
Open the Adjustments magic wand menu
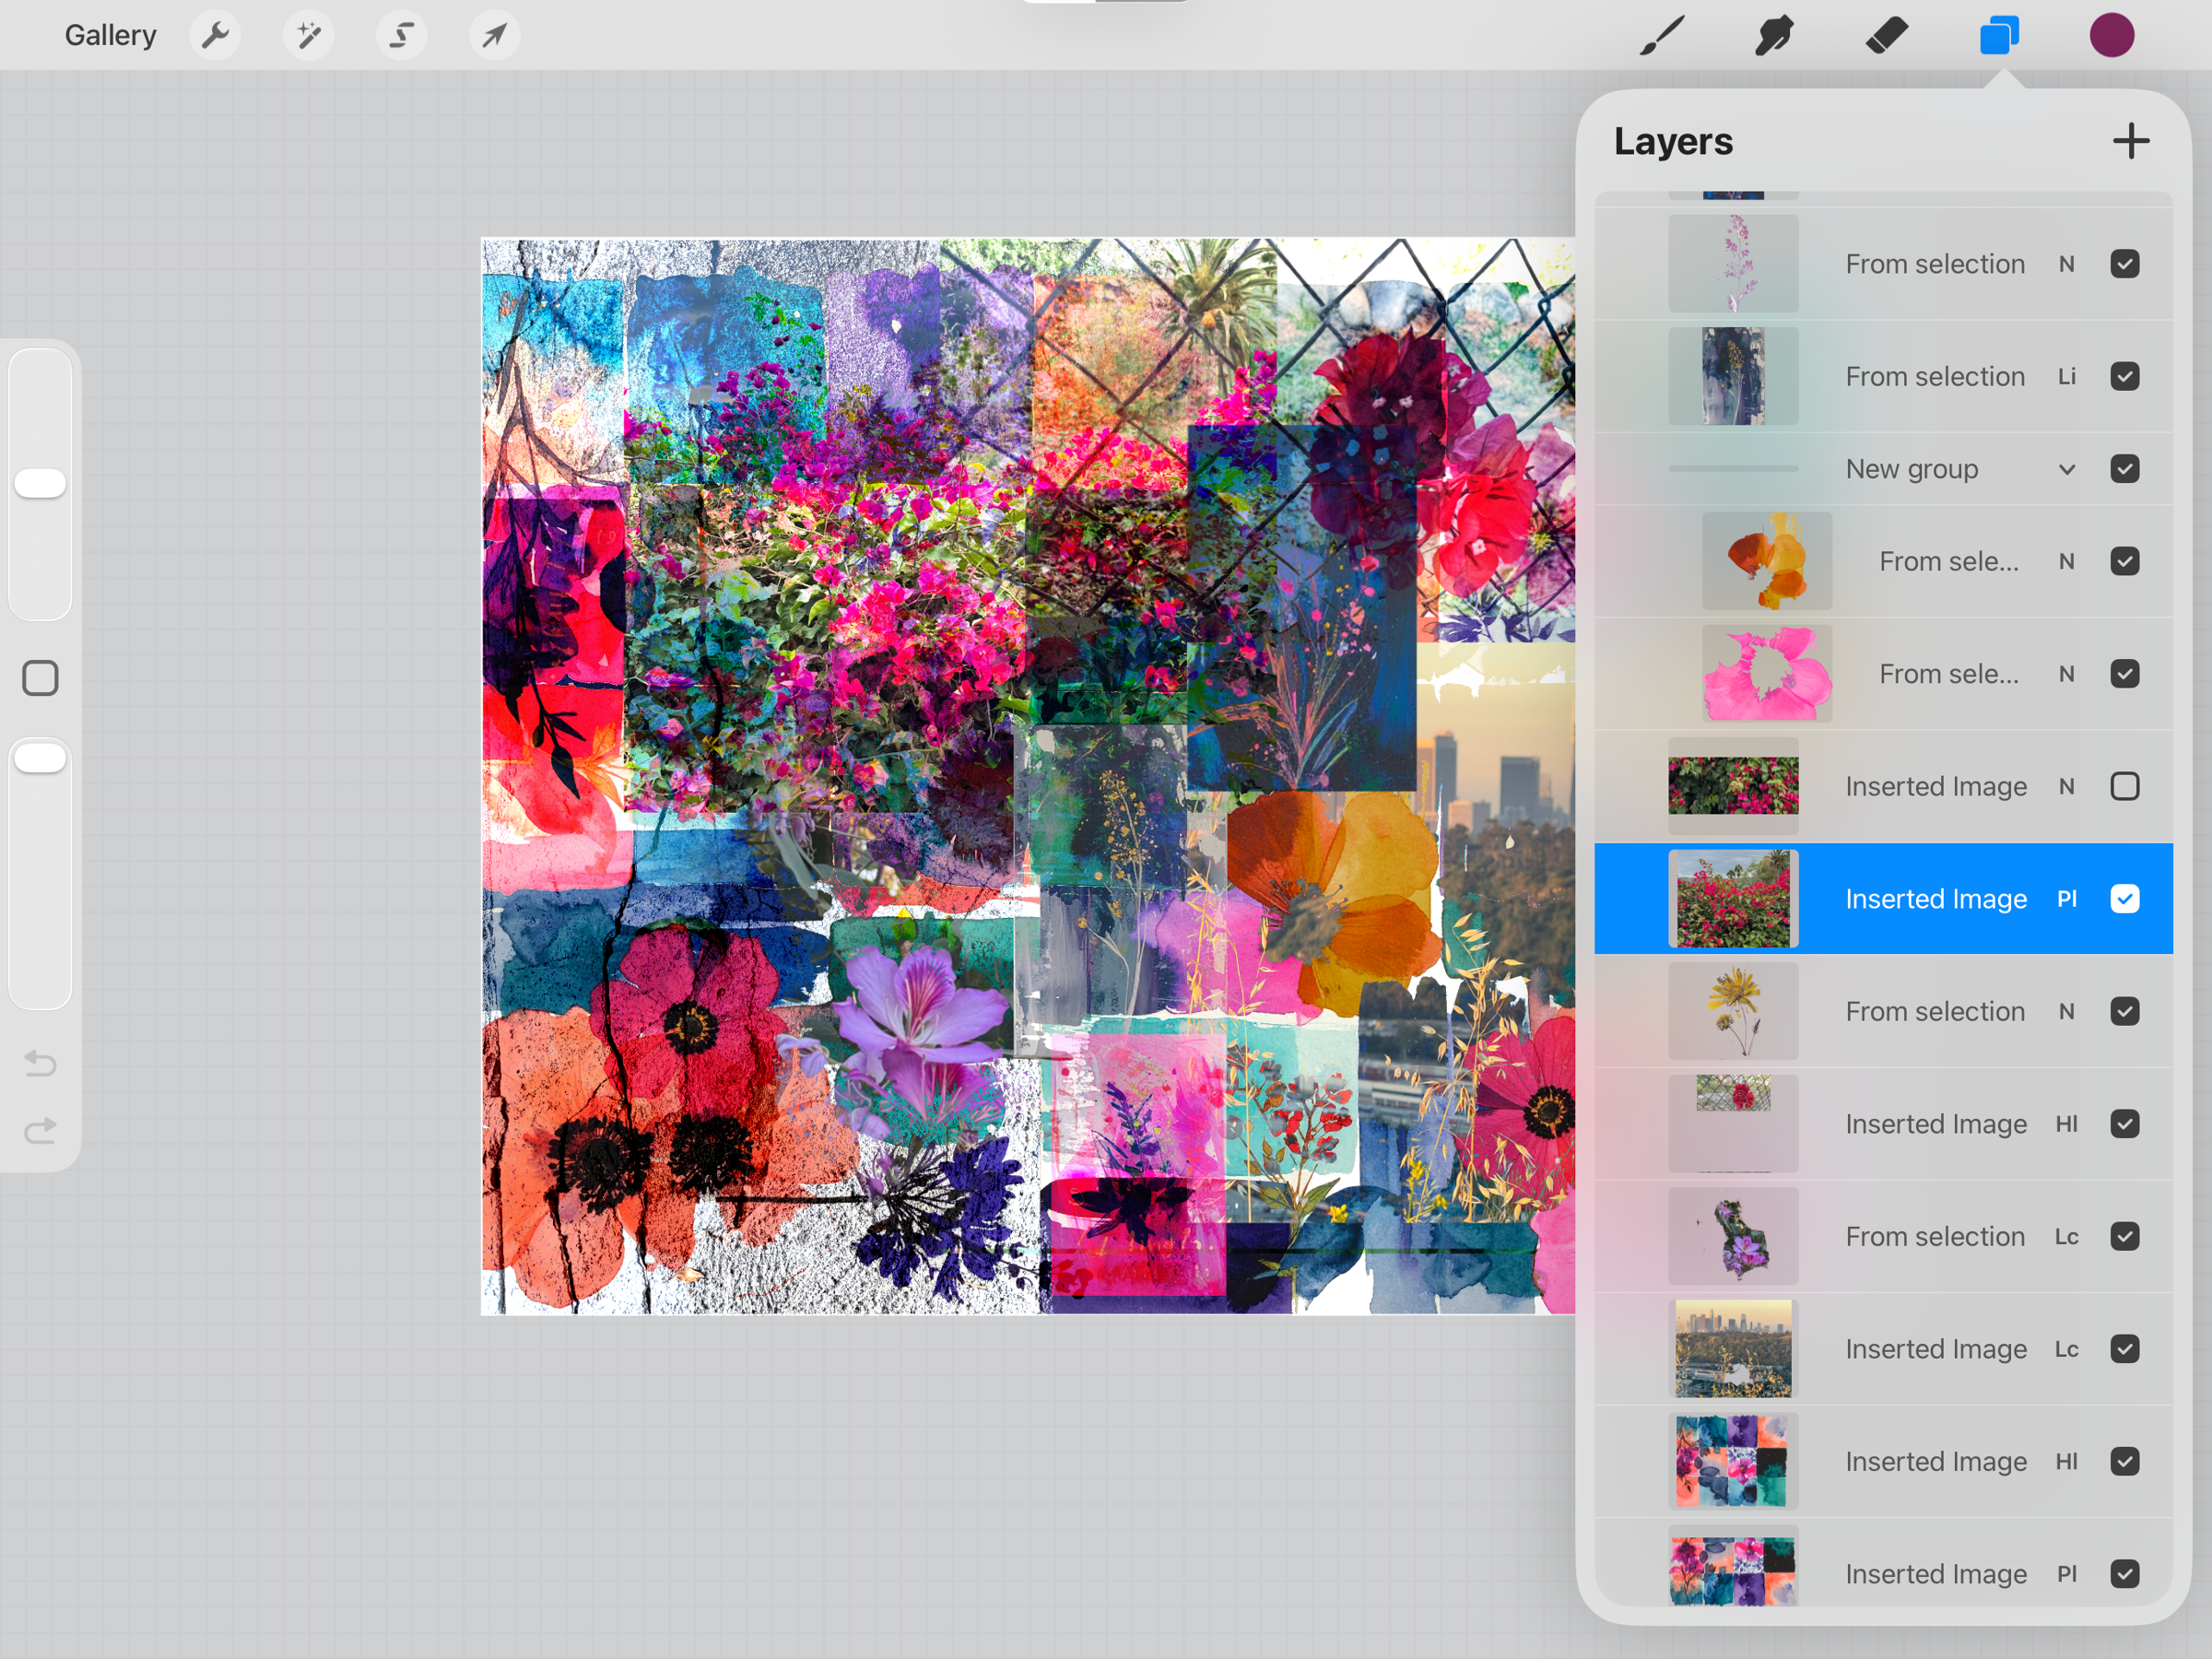tap(308, 36)
